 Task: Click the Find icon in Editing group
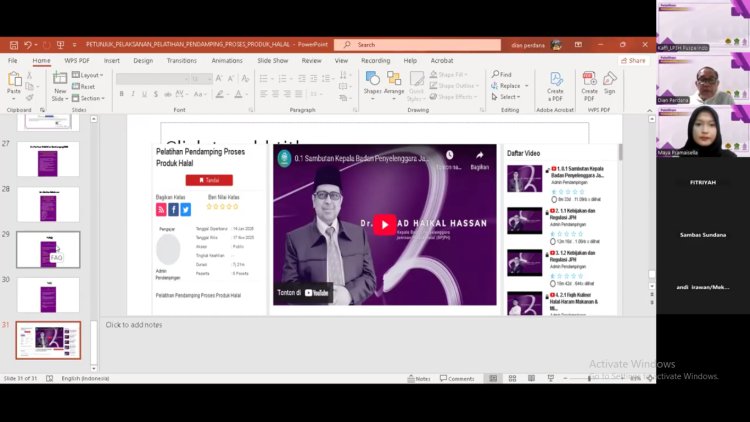[x=503, y=74]
